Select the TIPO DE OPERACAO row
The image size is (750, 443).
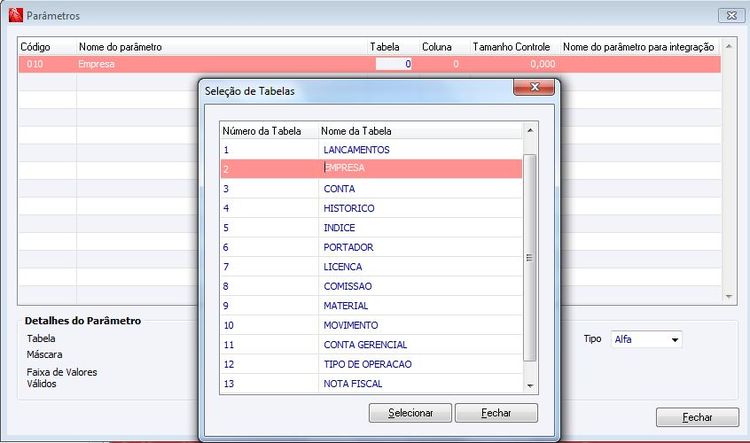[x=371, y=364]
